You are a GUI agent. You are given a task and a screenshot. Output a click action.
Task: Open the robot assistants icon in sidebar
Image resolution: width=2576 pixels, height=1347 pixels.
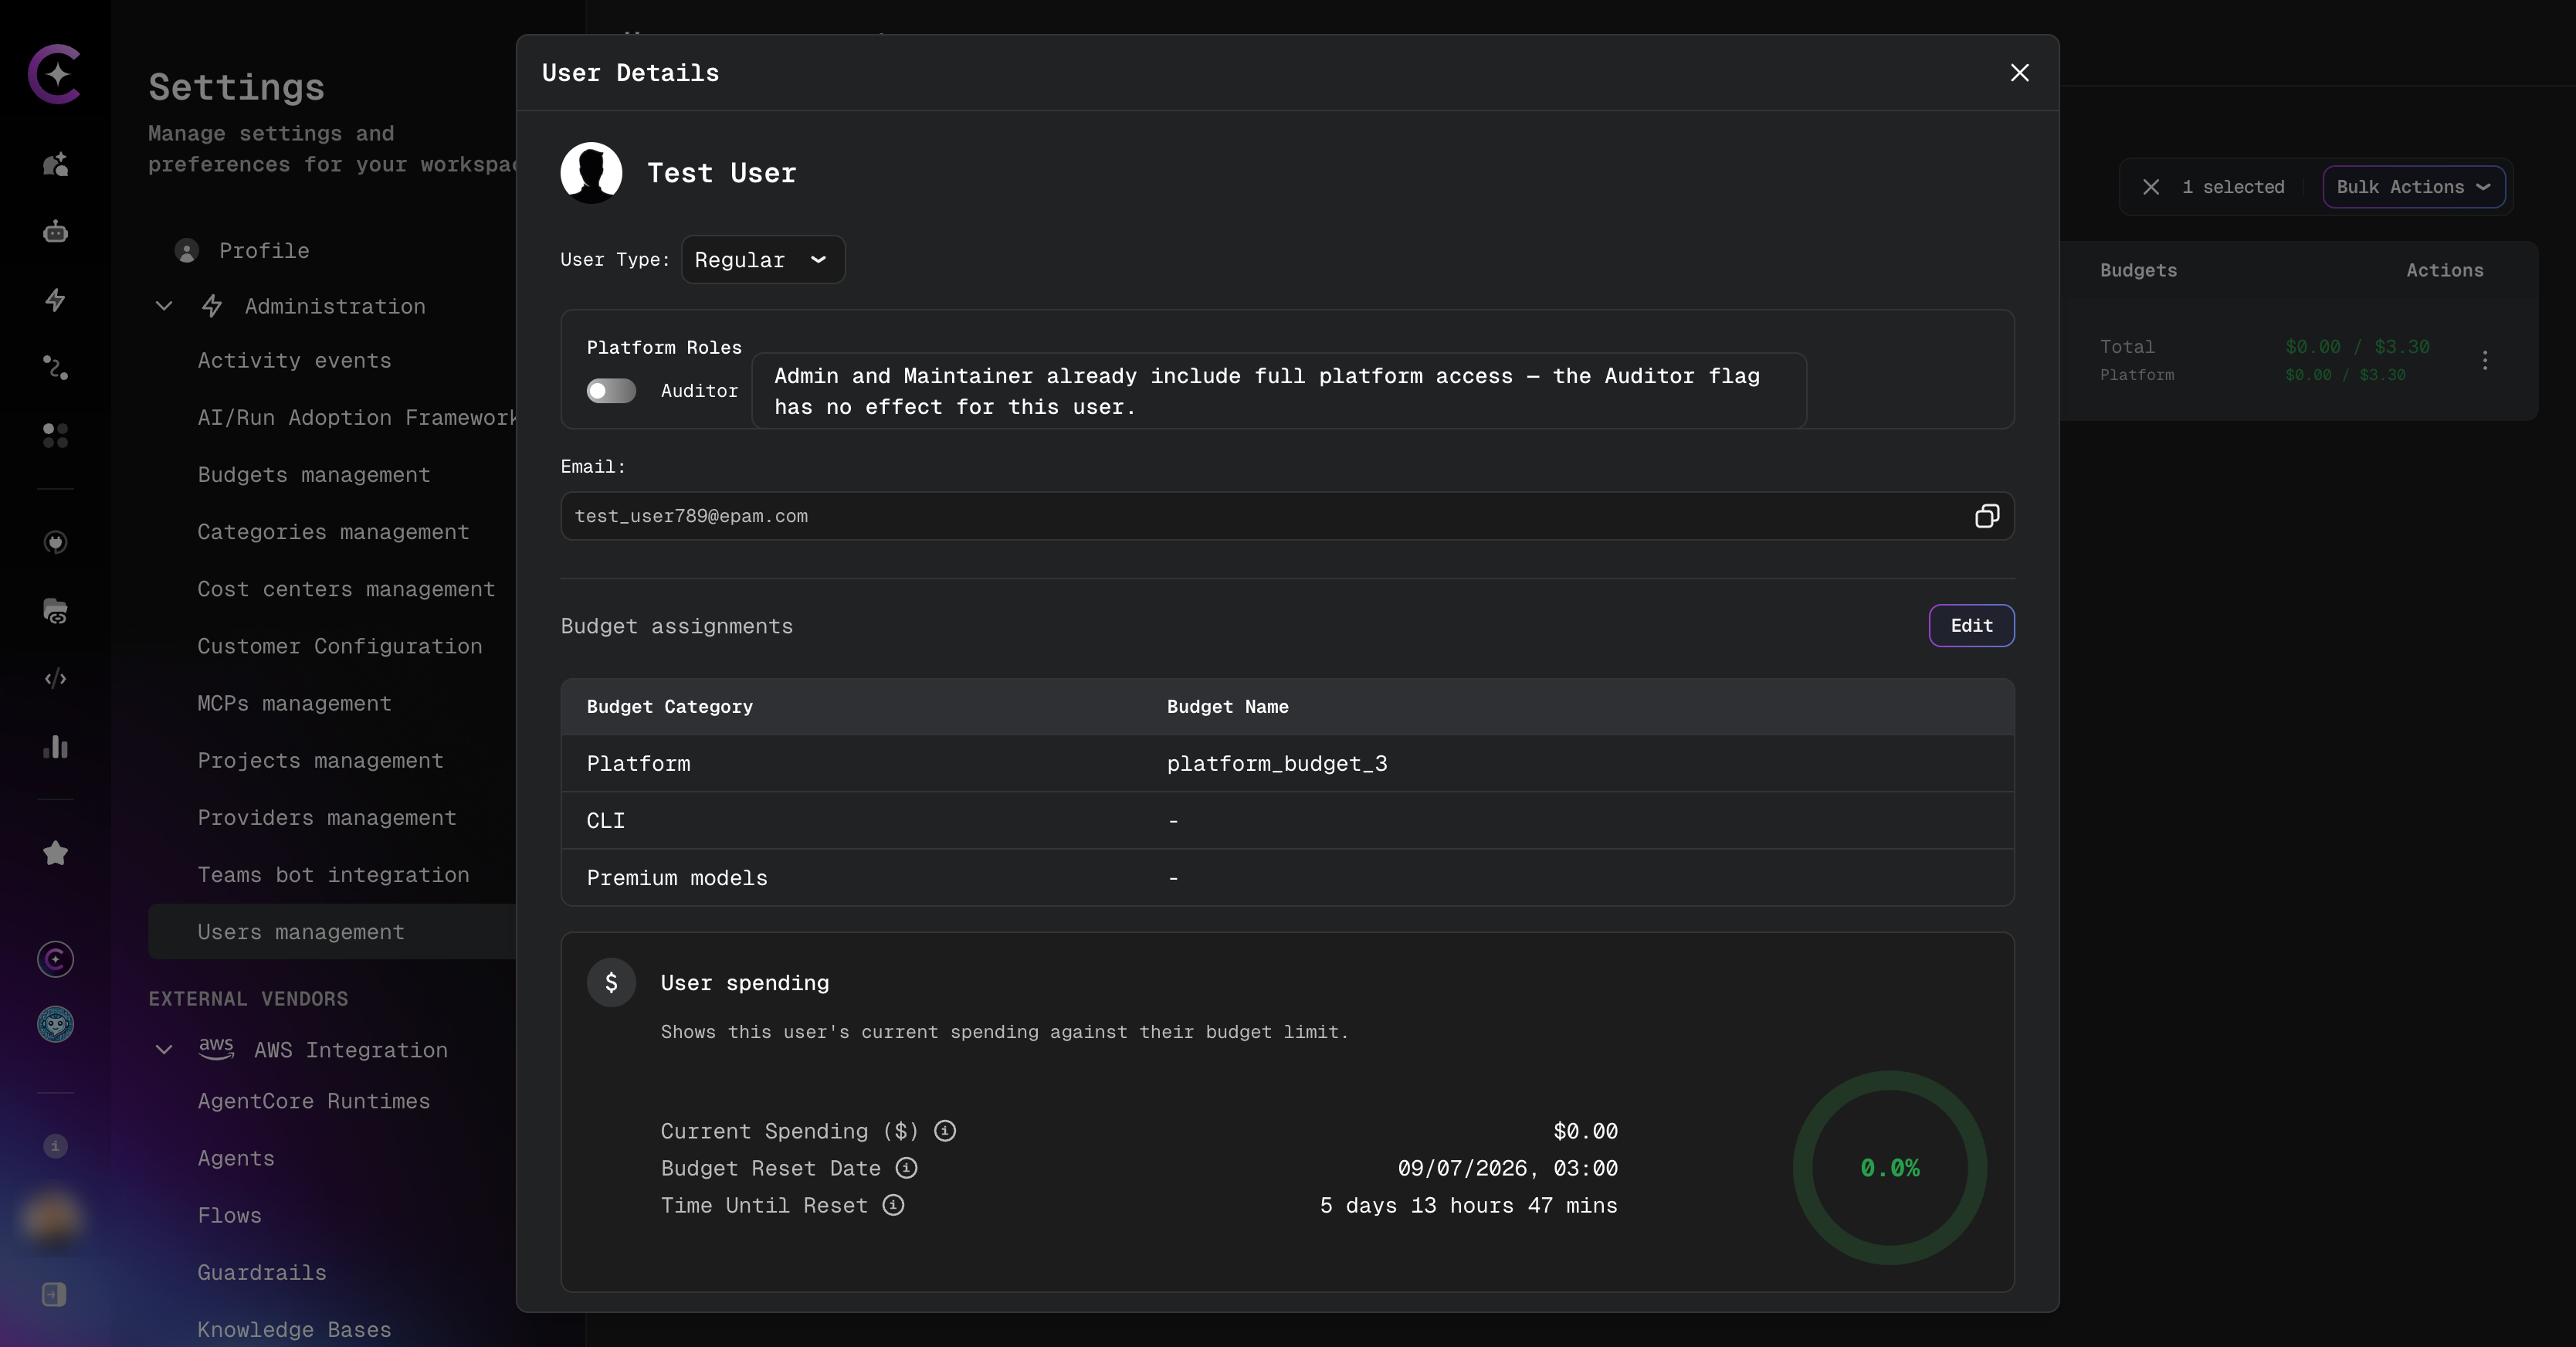point(55,232)
